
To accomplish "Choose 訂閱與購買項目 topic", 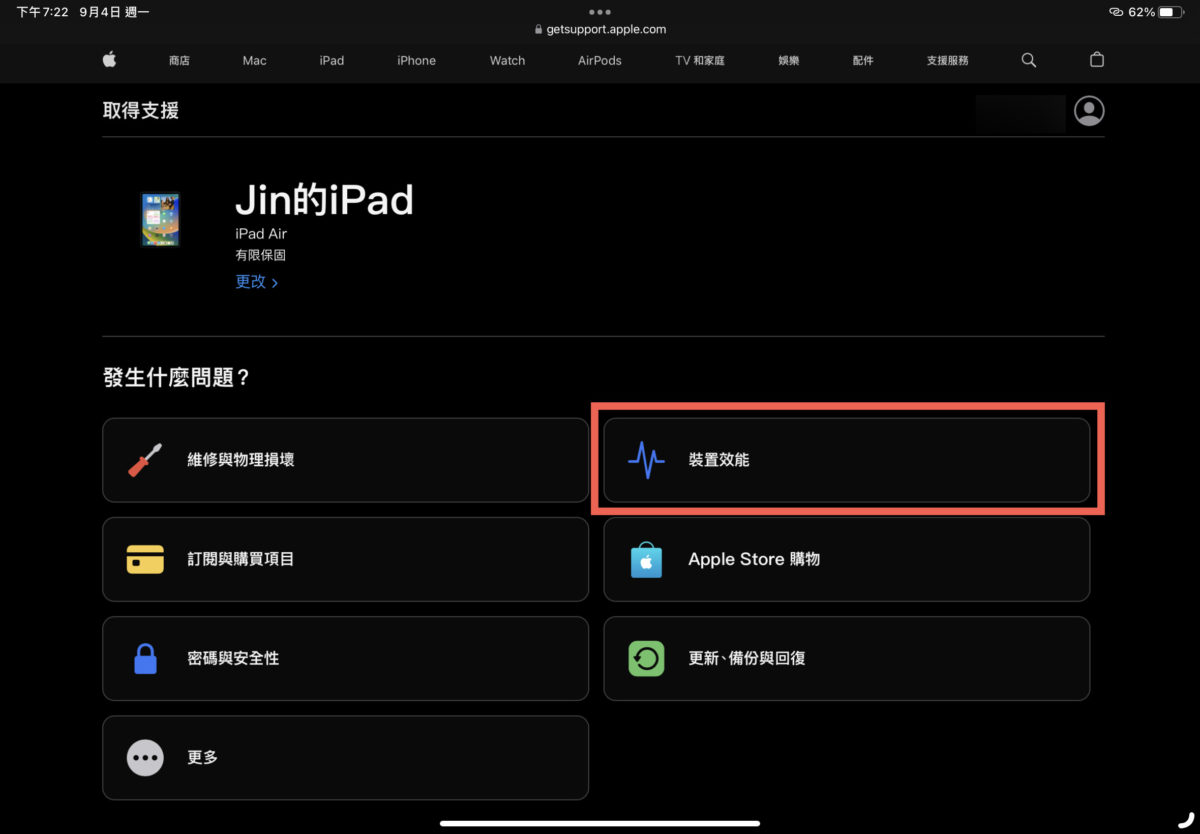I will click(x=345, y=559).
